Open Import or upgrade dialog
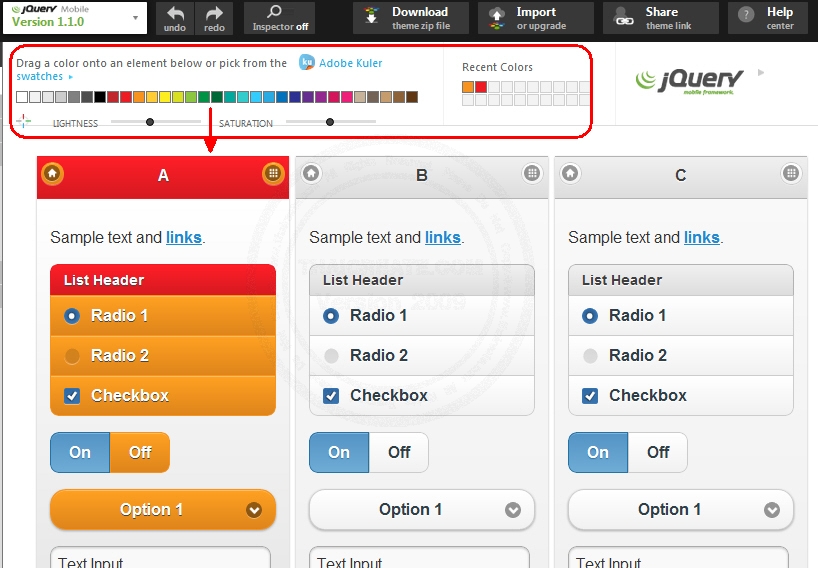Image resolution: width=818 pixels, height=568 pixels. 536,18
